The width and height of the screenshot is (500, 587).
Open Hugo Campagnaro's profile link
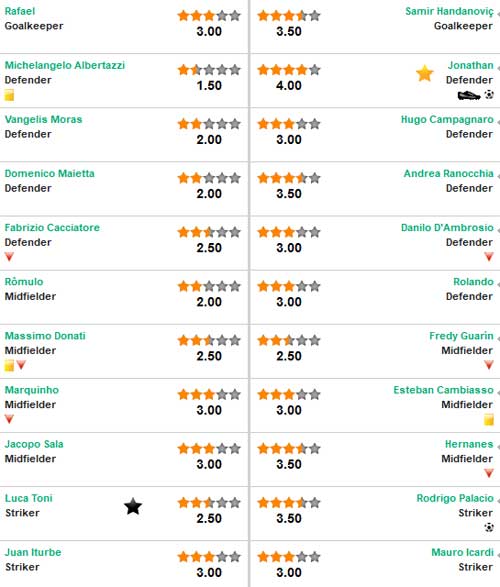447,120
